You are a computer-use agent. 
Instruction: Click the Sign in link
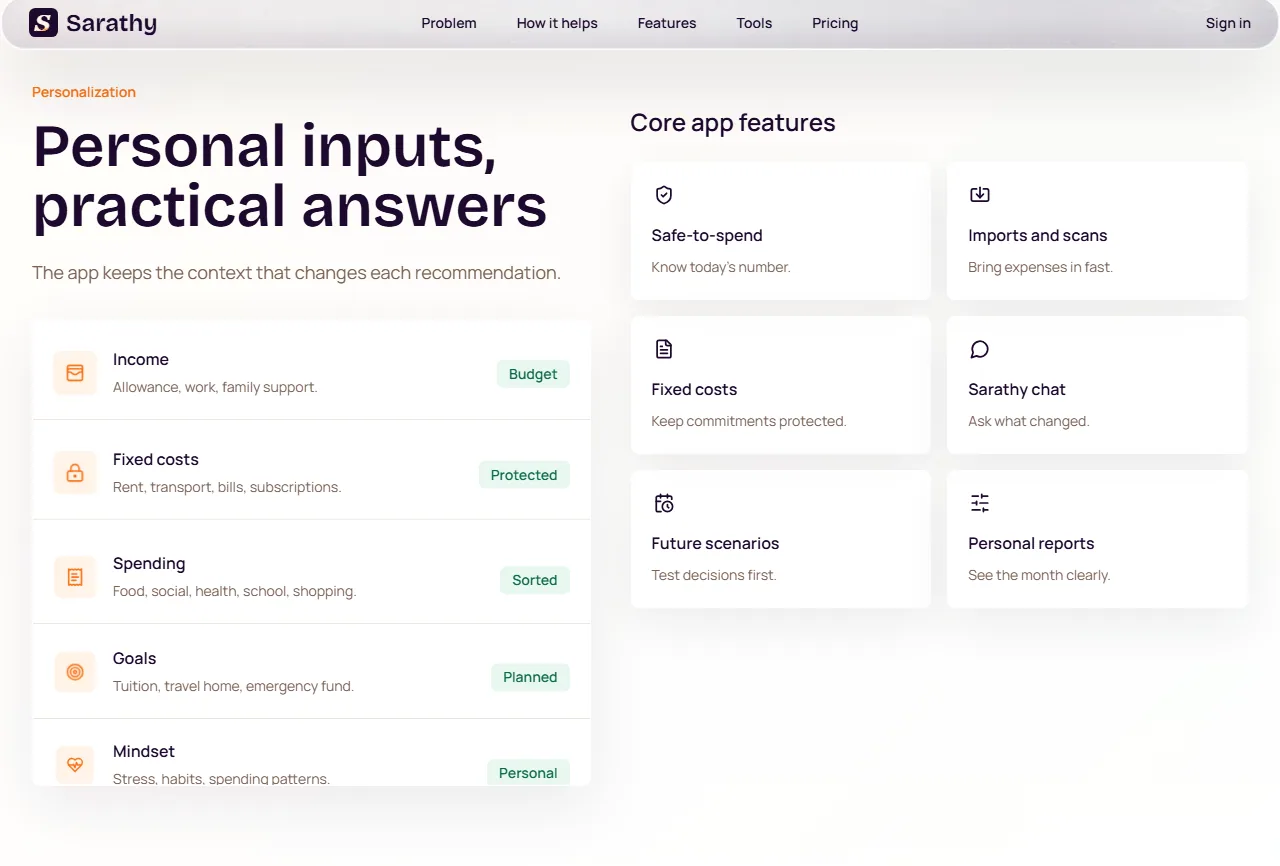[x=1228, y=23]
